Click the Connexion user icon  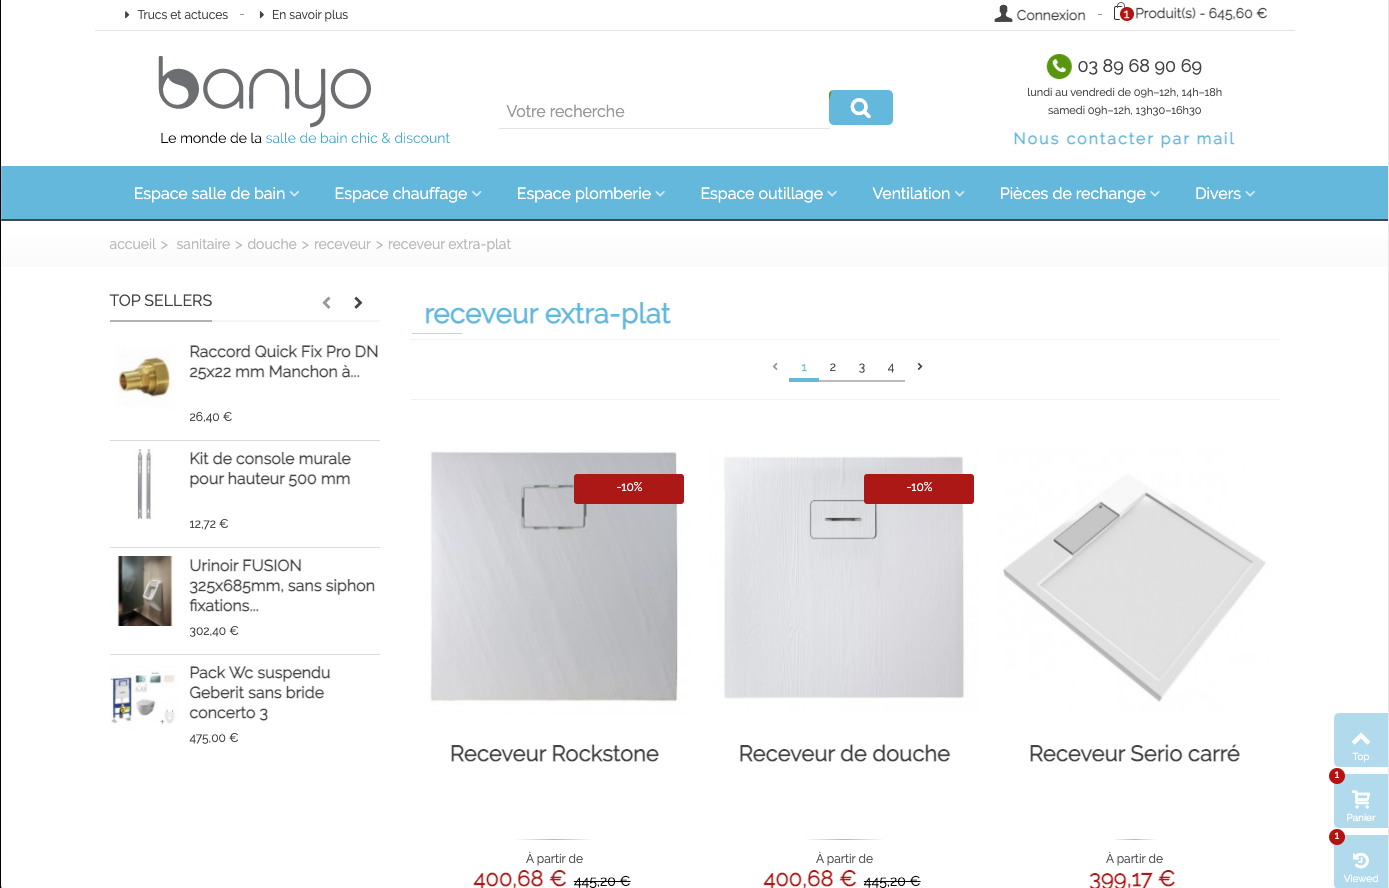tap(1003, 14)
